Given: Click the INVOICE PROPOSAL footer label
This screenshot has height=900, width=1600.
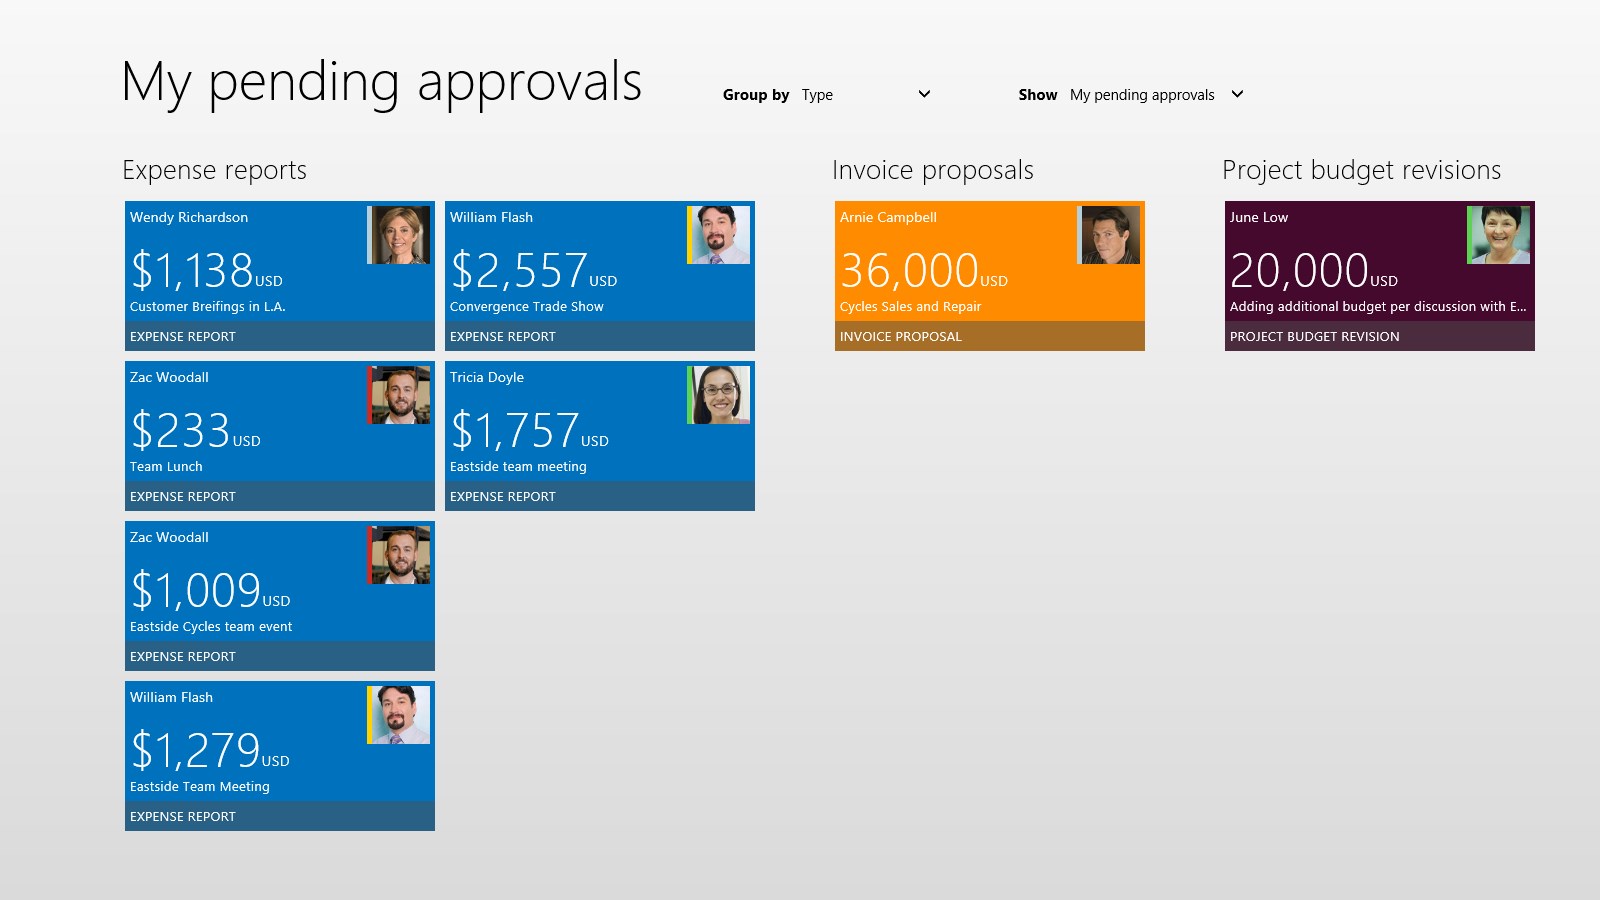Looking at the screenshot, I should pos(900,337).
